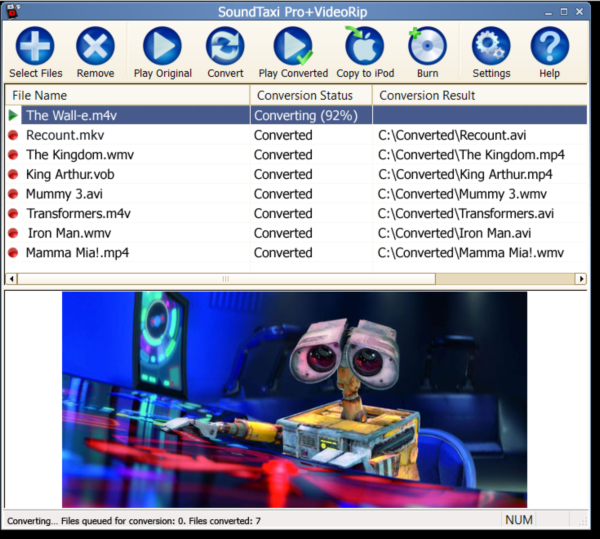The image size is (600, 539).
Task: Start conversion with the Convert icon
Action: [x=225, y=46]
